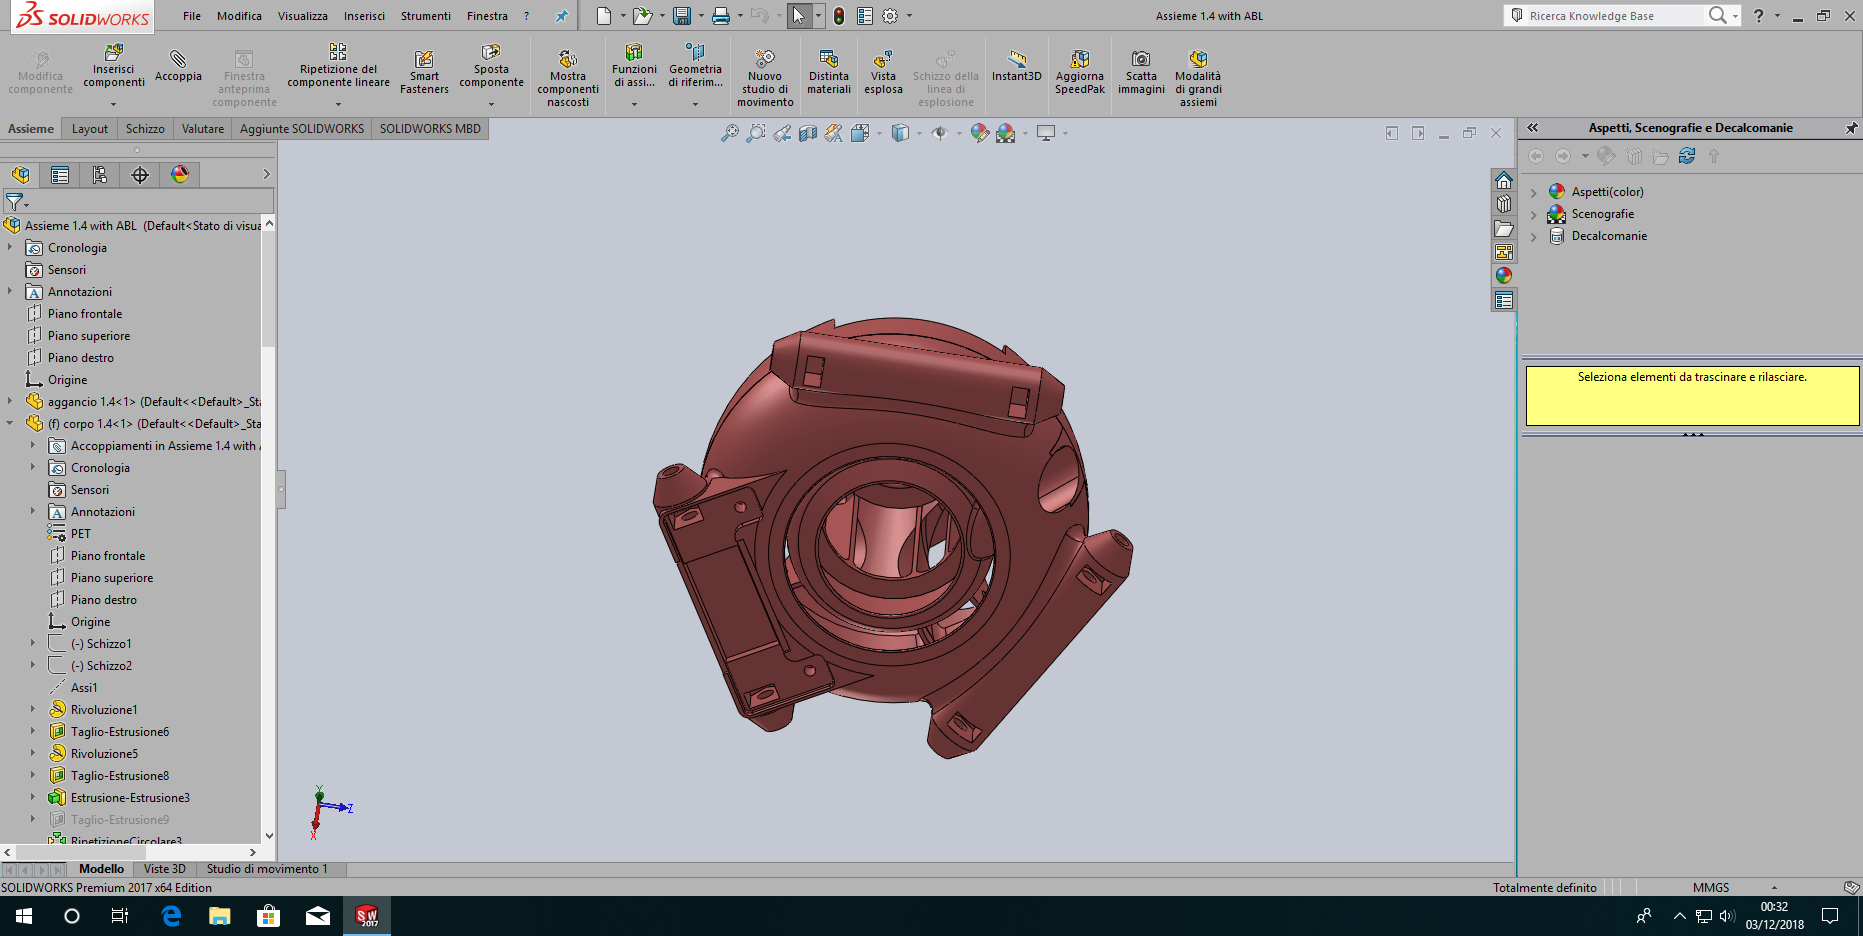Select the Accoppia mate tool
The image size is (1863, 936).
pos(178,66)
